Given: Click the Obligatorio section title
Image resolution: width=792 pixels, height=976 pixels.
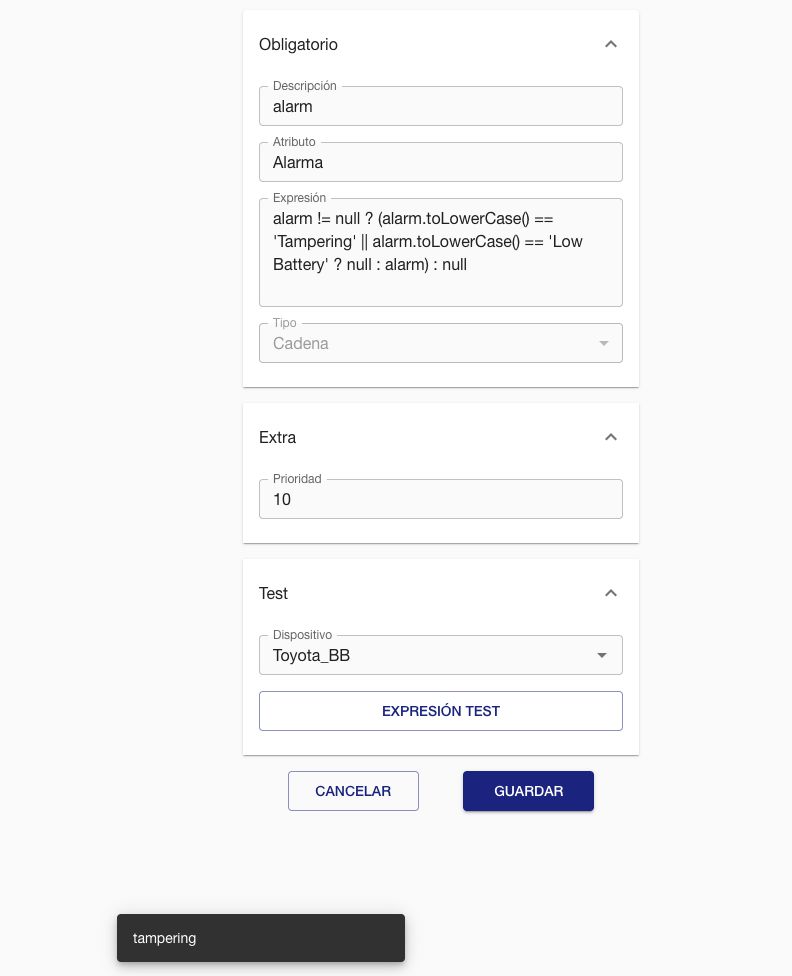Looking at the screenshot, I should coord(298,45).
